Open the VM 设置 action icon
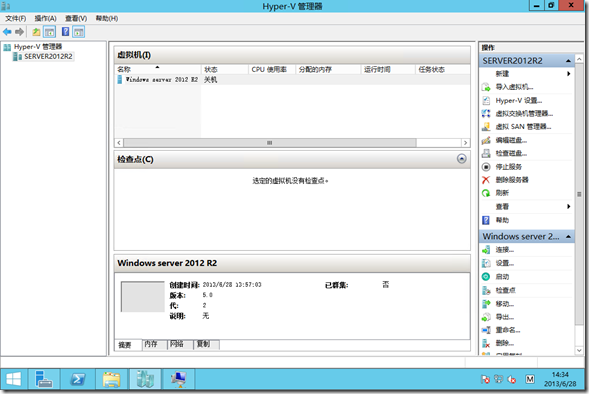 click(x=486, y=263)
